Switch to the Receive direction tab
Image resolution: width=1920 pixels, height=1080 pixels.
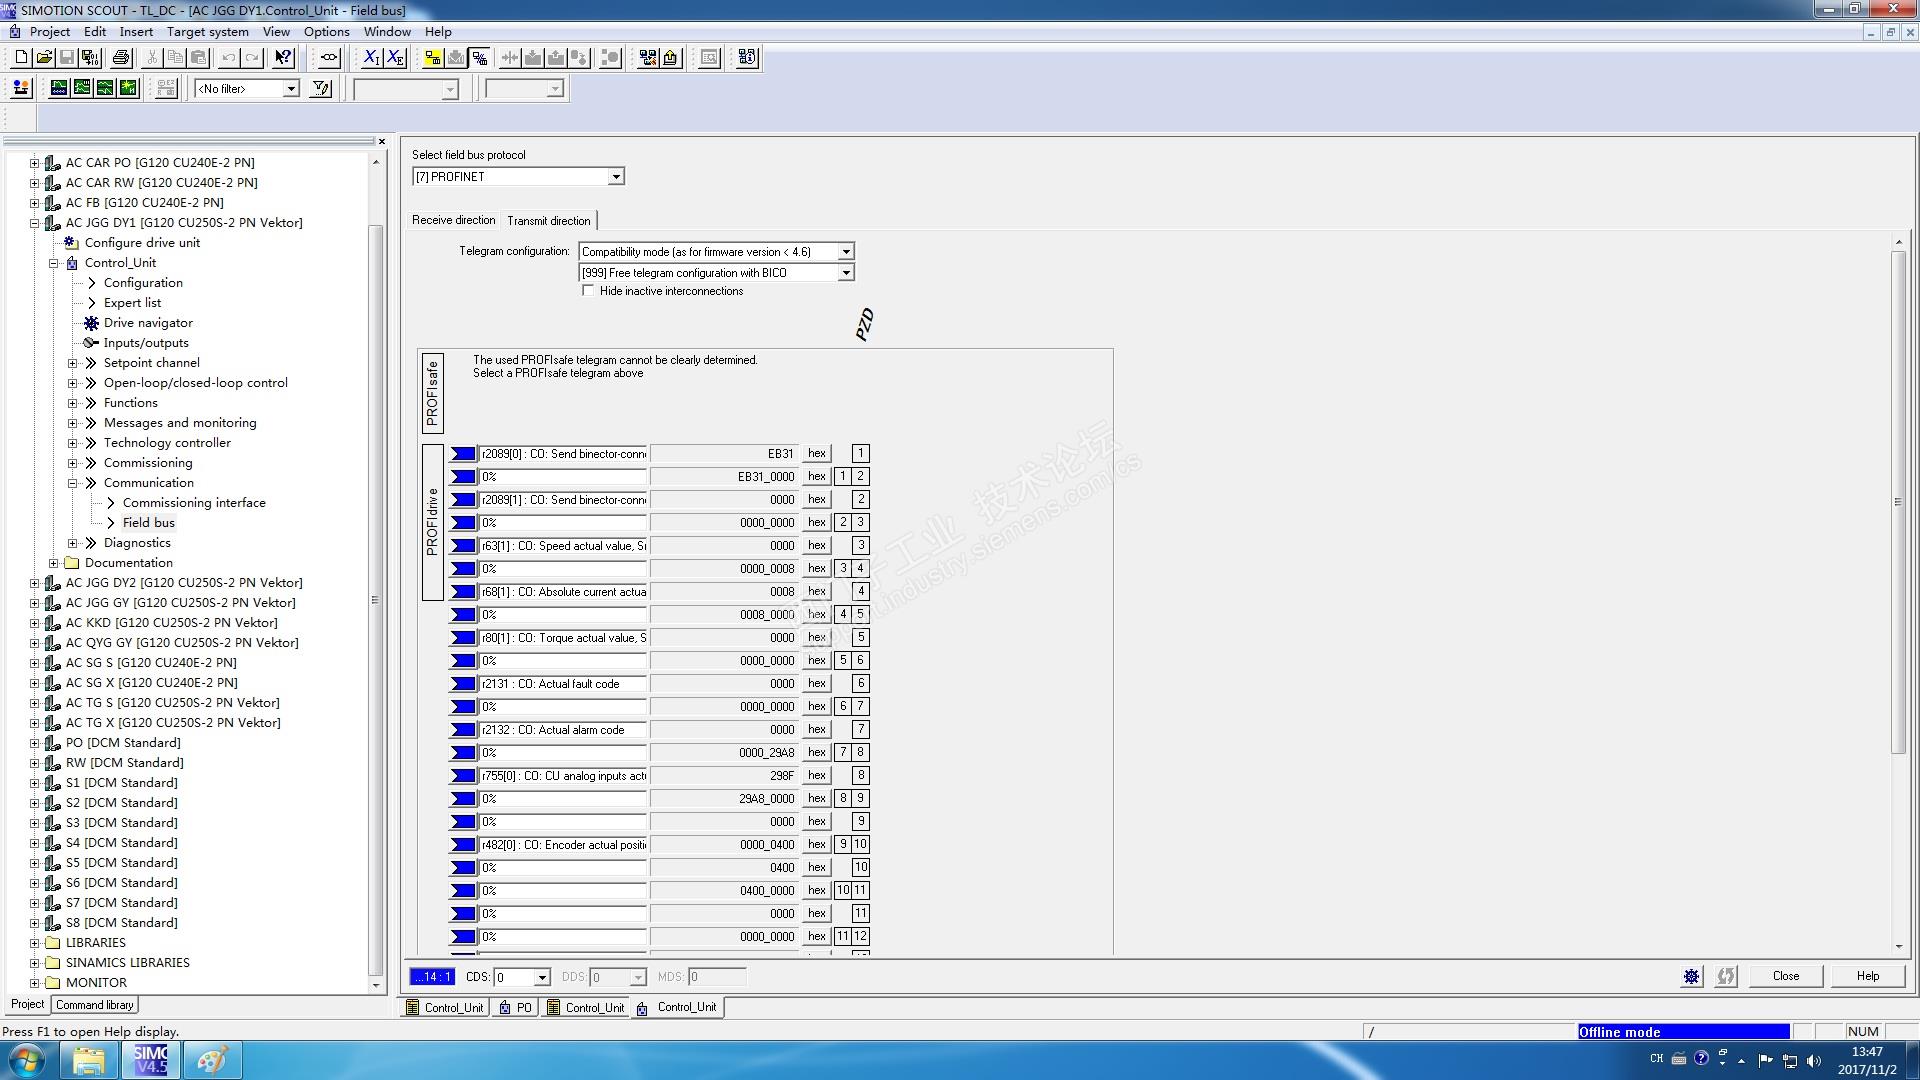pyautogui.click(x=453, y=220)
